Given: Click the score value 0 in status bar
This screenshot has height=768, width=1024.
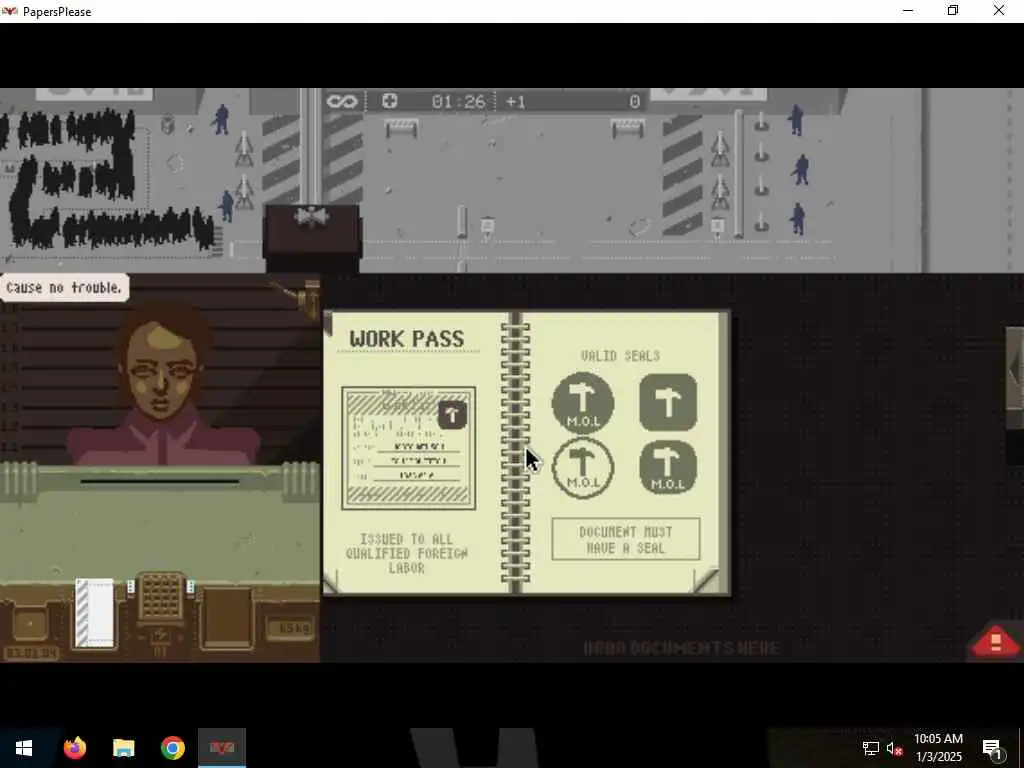Looking at the screenshot, I should point(634,102).
